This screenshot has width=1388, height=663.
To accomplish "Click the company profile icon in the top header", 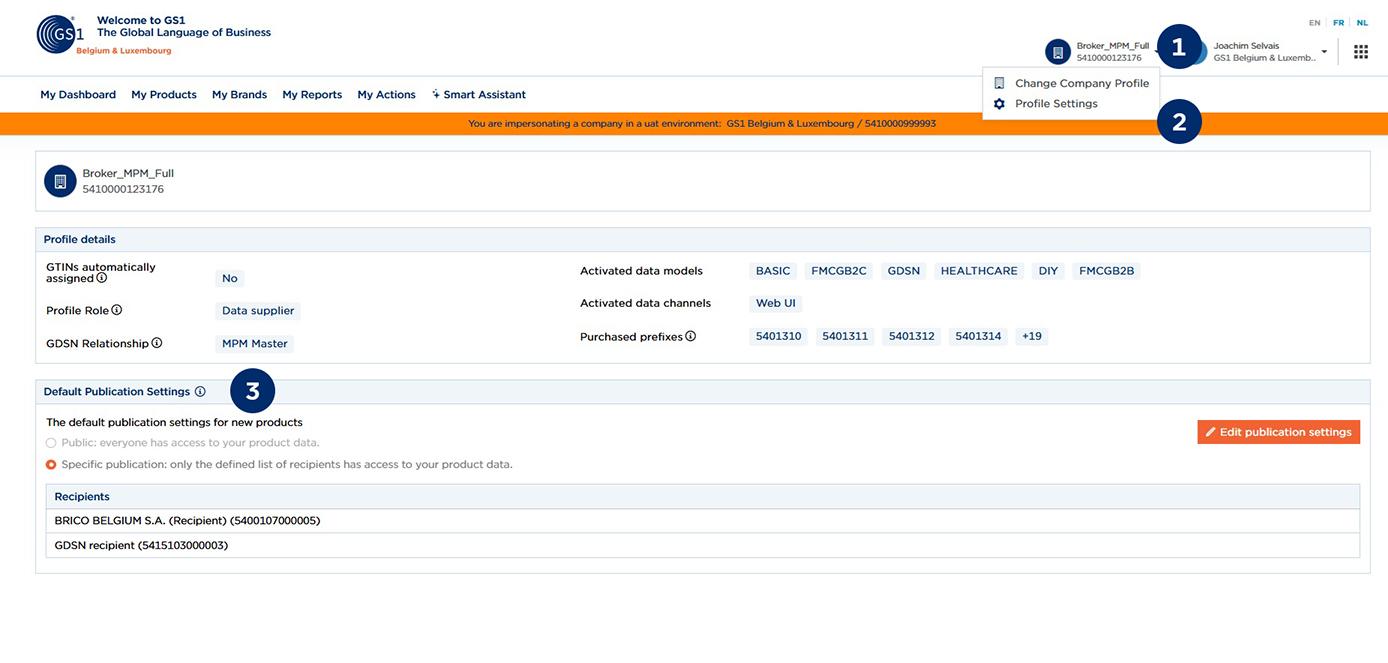I will click(1058, 52).
